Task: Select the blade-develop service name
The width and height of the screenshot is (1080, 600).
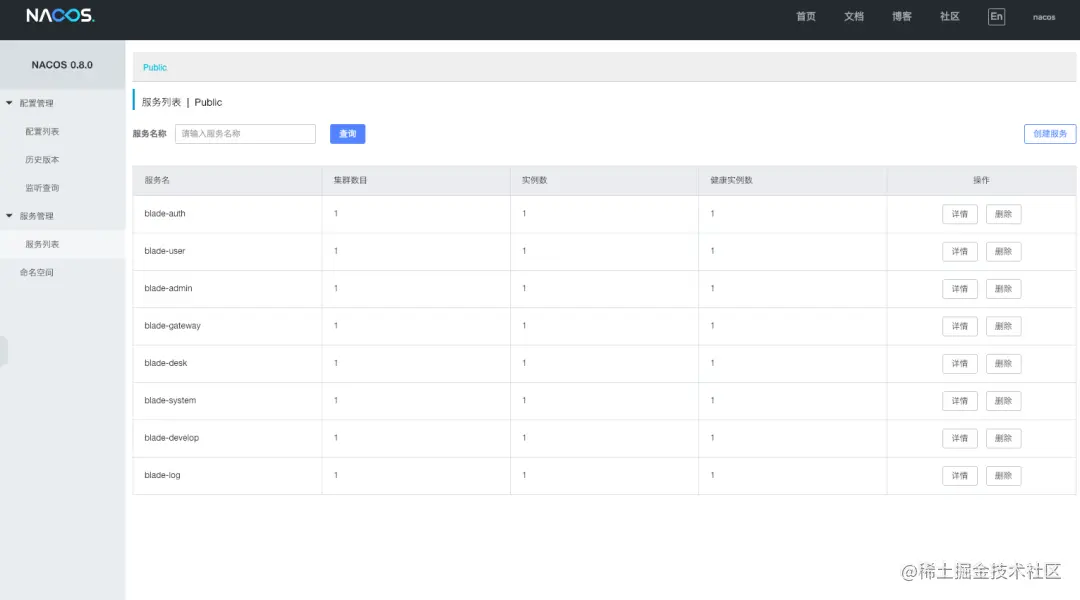Action: tap(172, 437)
